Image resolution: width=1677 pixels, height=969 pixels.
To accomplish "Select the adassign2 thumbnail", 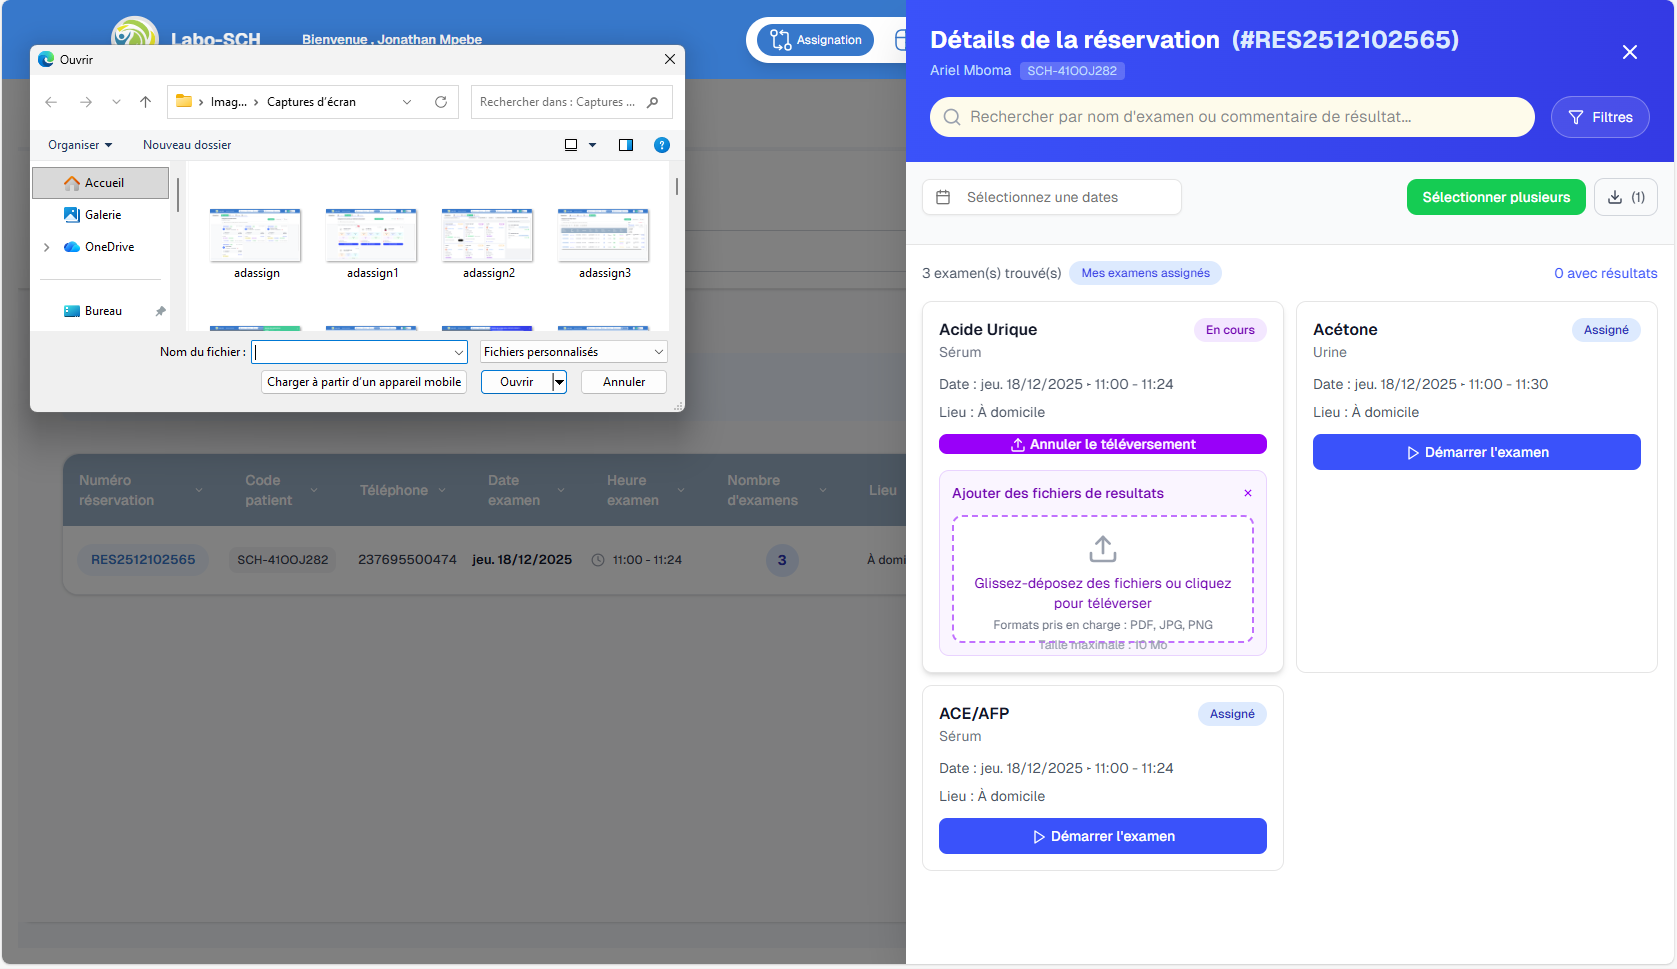I will tap(488, 237).
